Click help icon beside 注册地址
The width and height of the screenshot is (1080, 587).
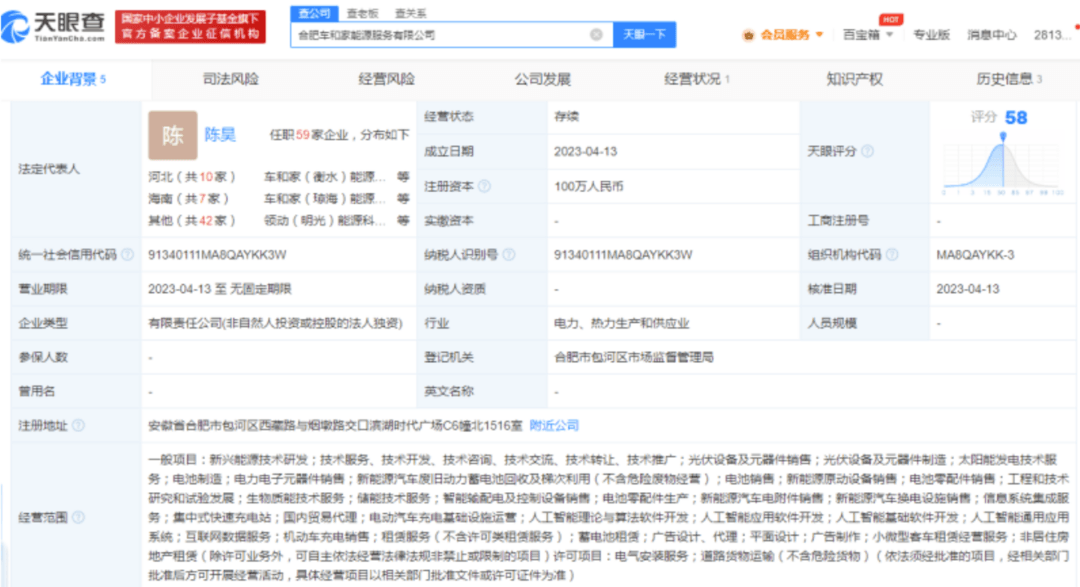[x=79, y=426]
